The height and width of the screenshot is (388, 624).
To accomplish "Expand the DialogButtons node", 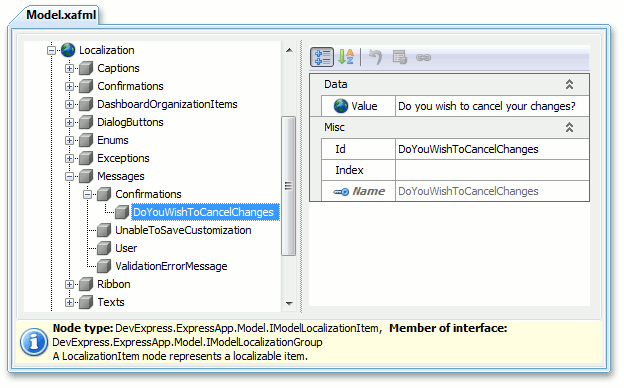I will click(69, 122).
